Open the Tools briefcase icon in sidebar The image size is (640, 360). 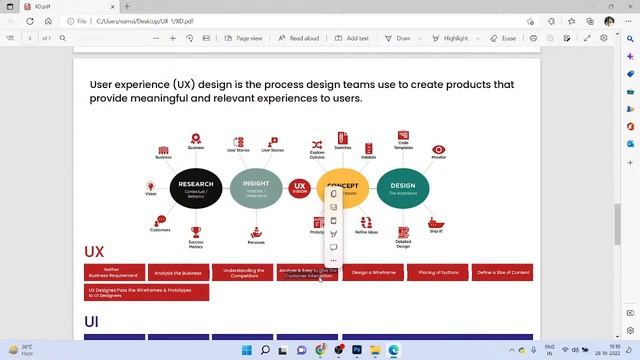pyautogui.click(x=630, y=91)
